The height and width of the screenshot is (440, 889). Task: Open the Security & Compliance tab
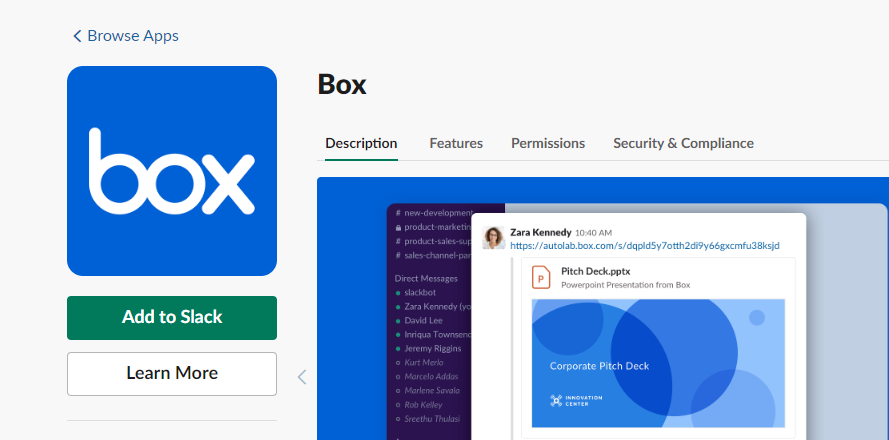coord(683,143)
